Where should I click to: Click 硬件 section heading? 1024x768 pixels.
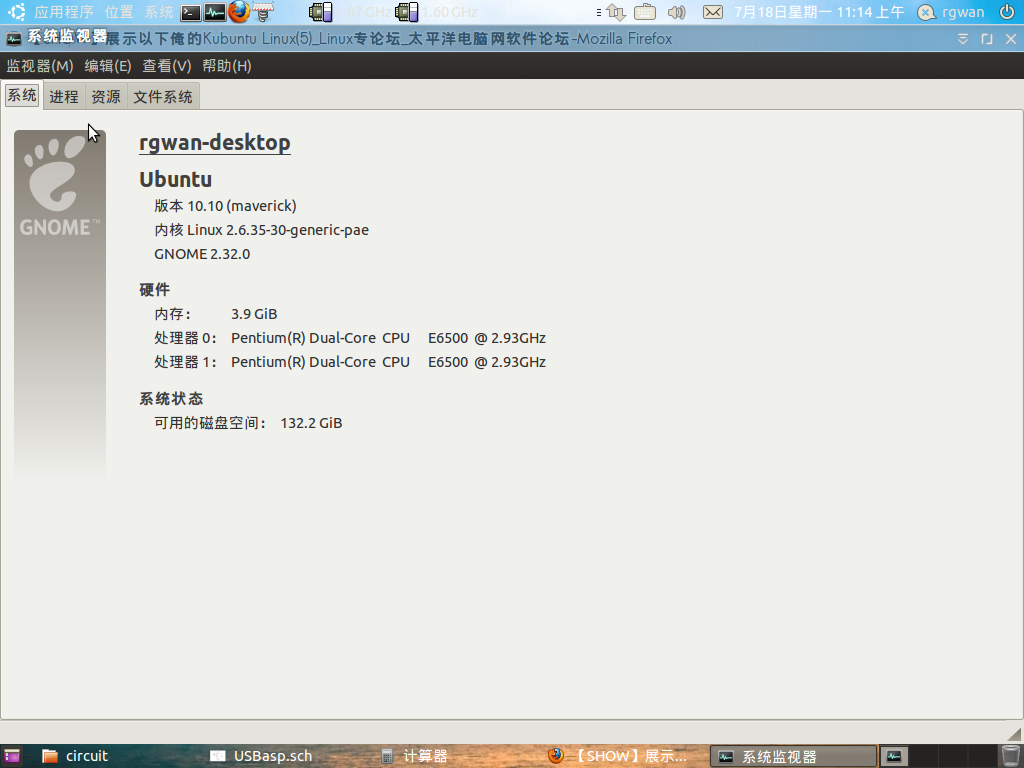[155, 290]
